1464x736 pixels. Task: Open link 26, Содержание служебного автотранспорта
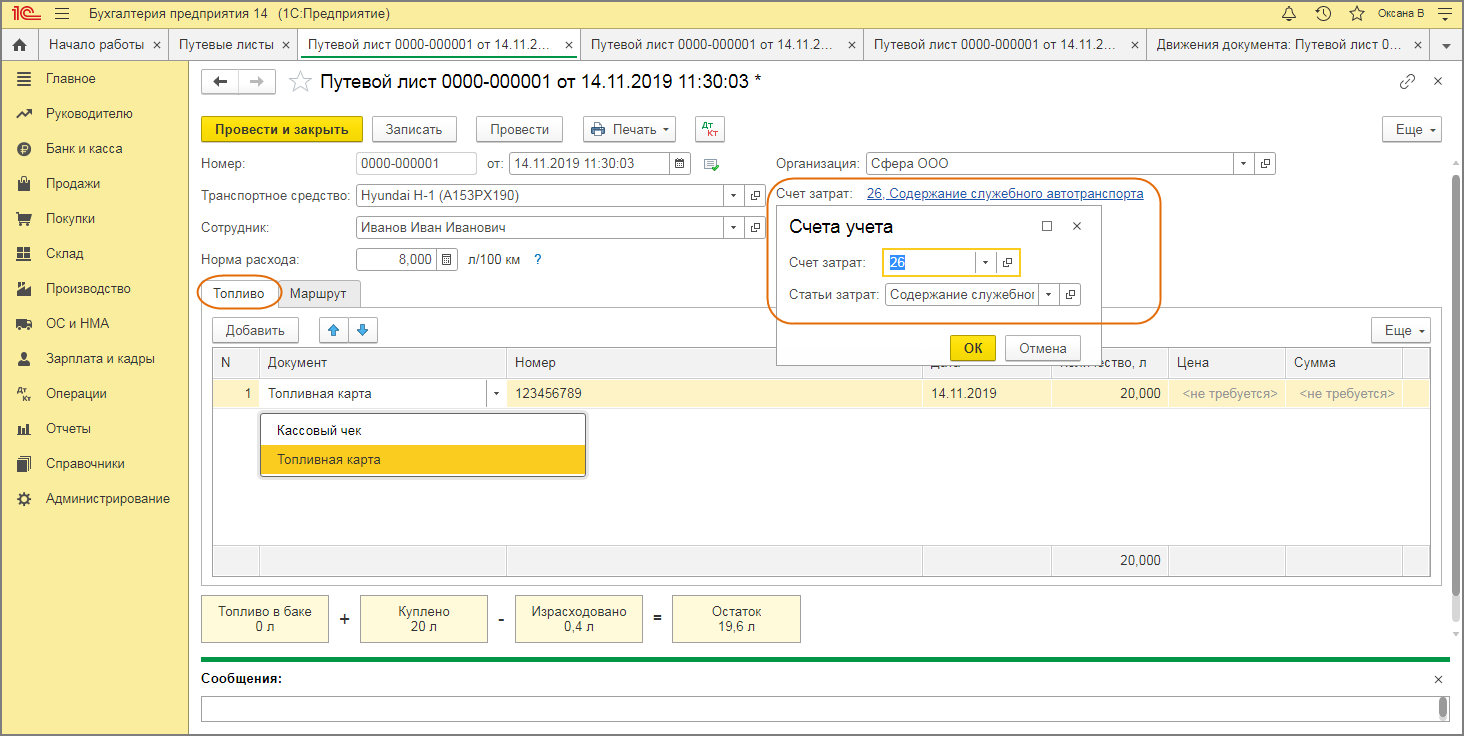(1005, 194)
